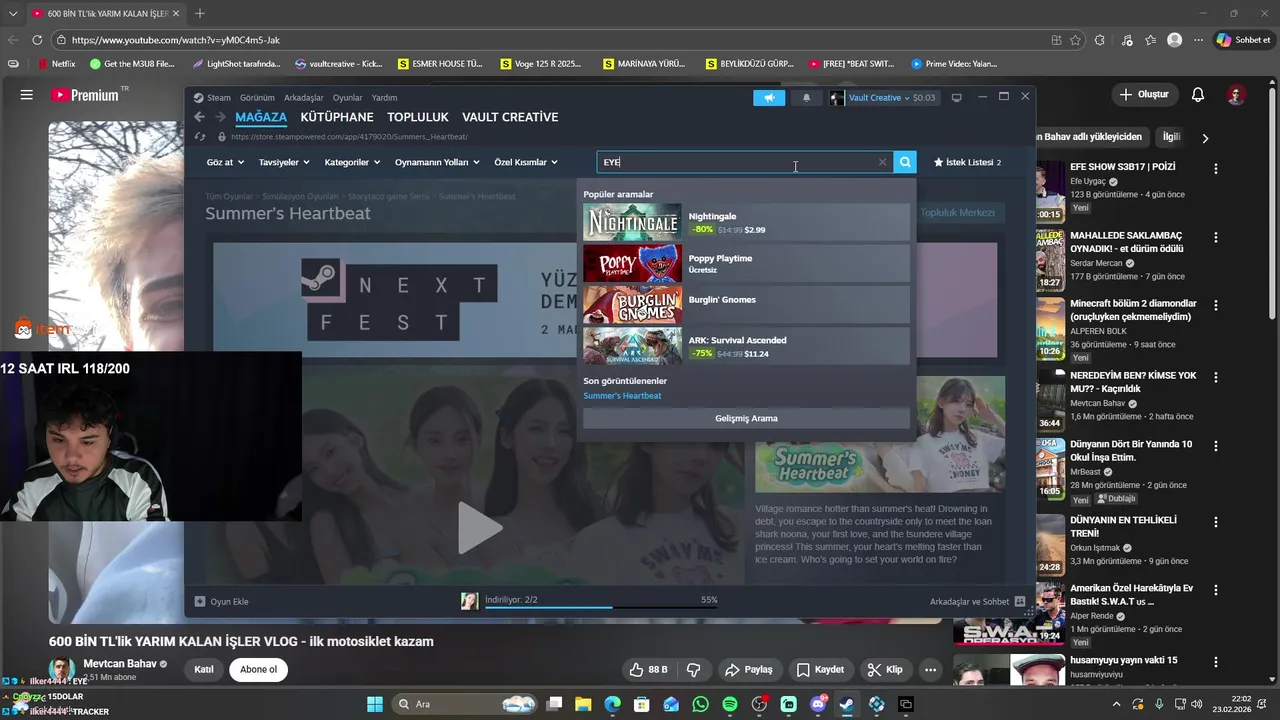Switch to MAĞAZA tab
Screen dimensions: 1280x720
click(x=261, y=117)
